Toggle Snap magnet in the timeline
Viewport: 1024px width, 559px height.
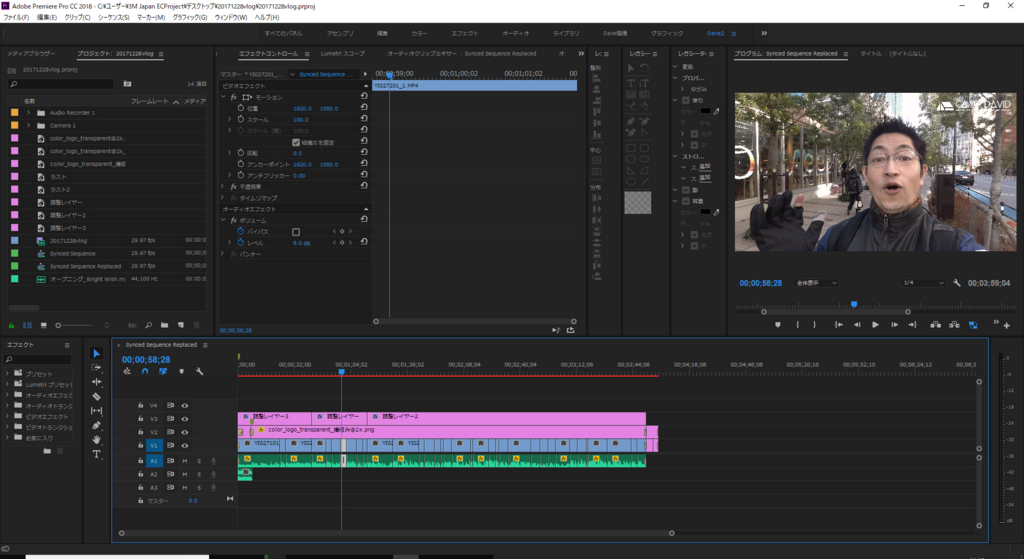click(145, 372)
